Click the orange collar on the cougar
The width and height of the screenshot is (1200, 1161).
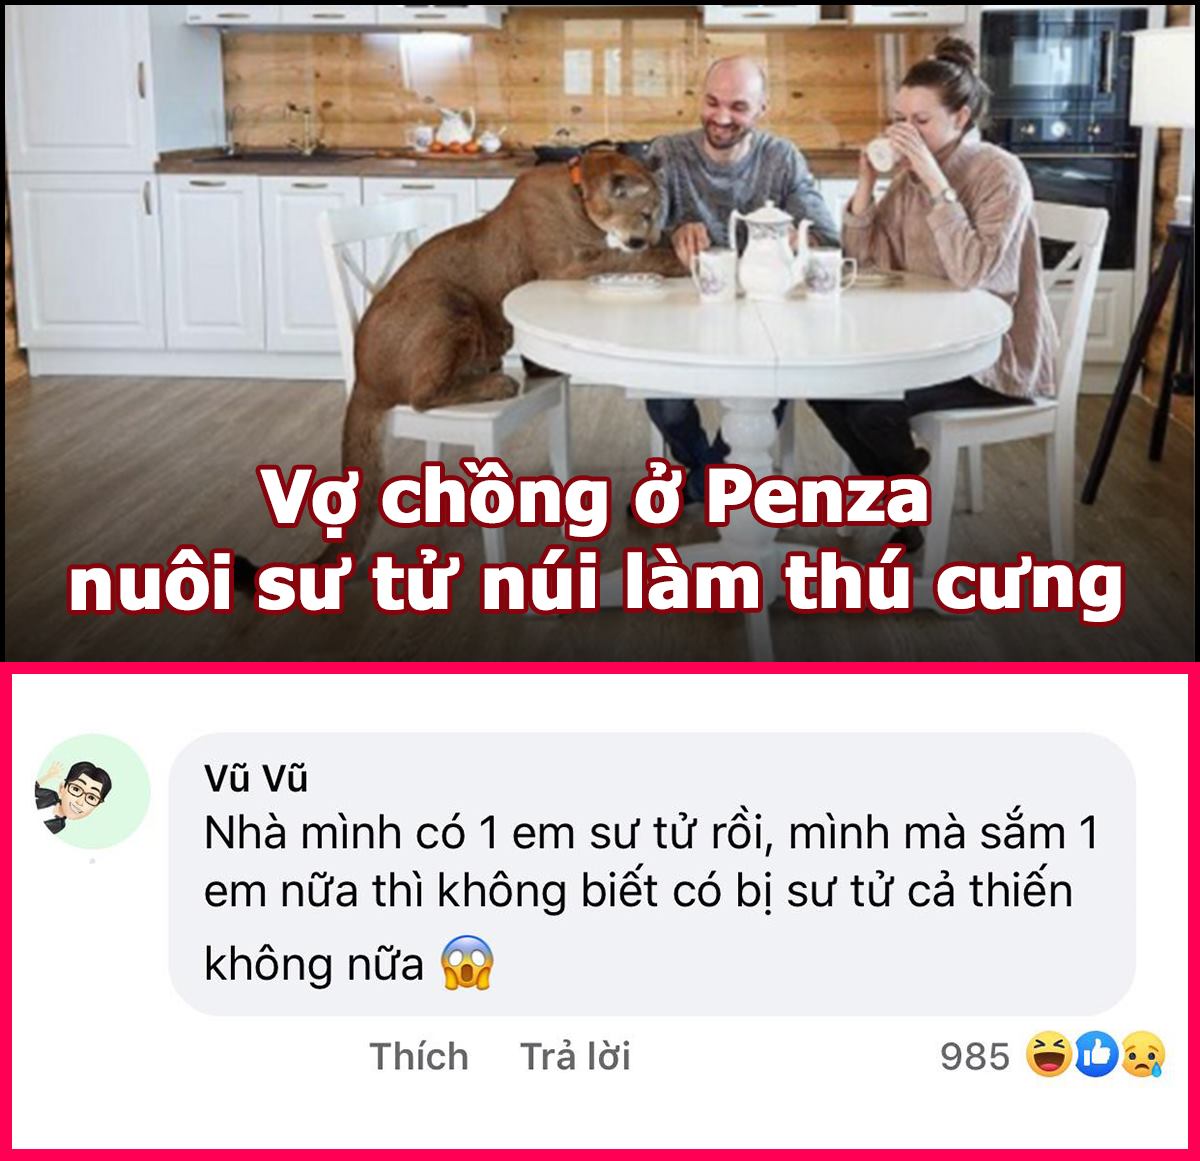click(578, 170)
